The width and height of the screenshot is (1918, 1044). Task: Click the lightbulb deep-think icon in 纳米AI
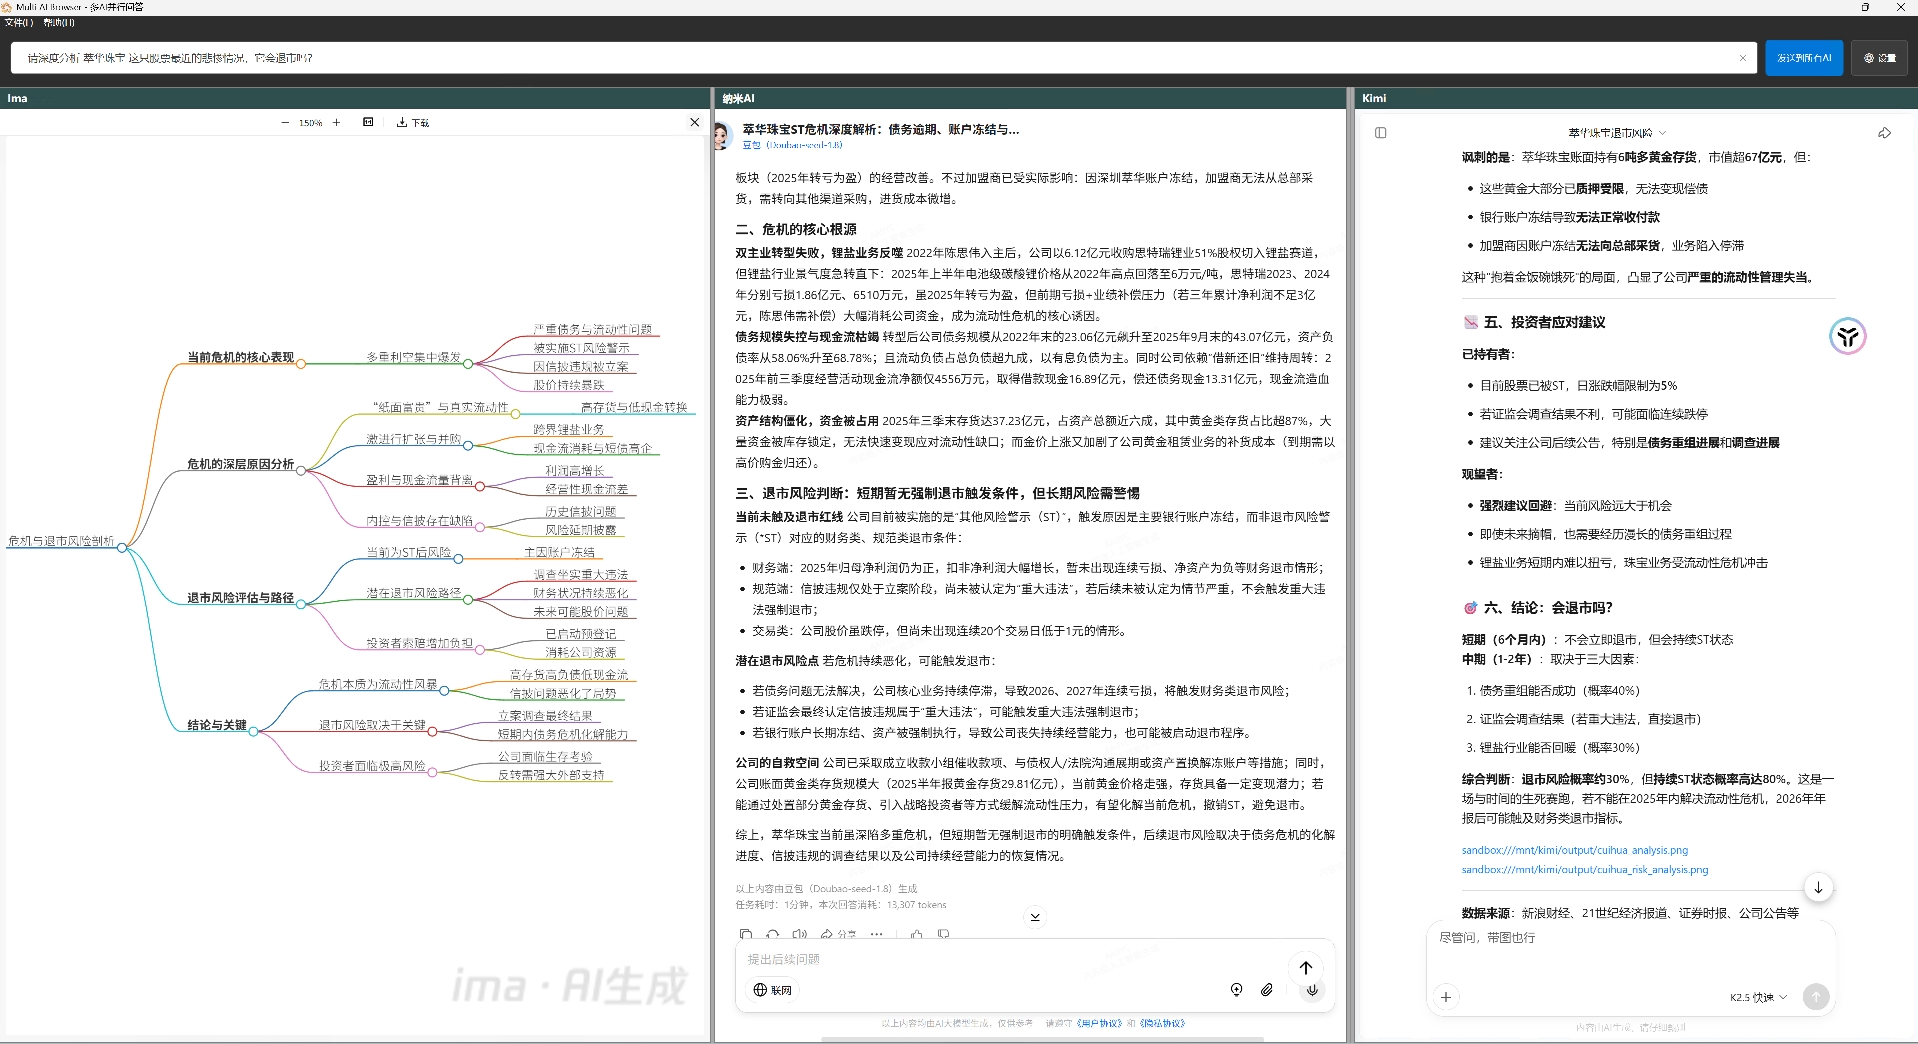tap(1237, 990)
